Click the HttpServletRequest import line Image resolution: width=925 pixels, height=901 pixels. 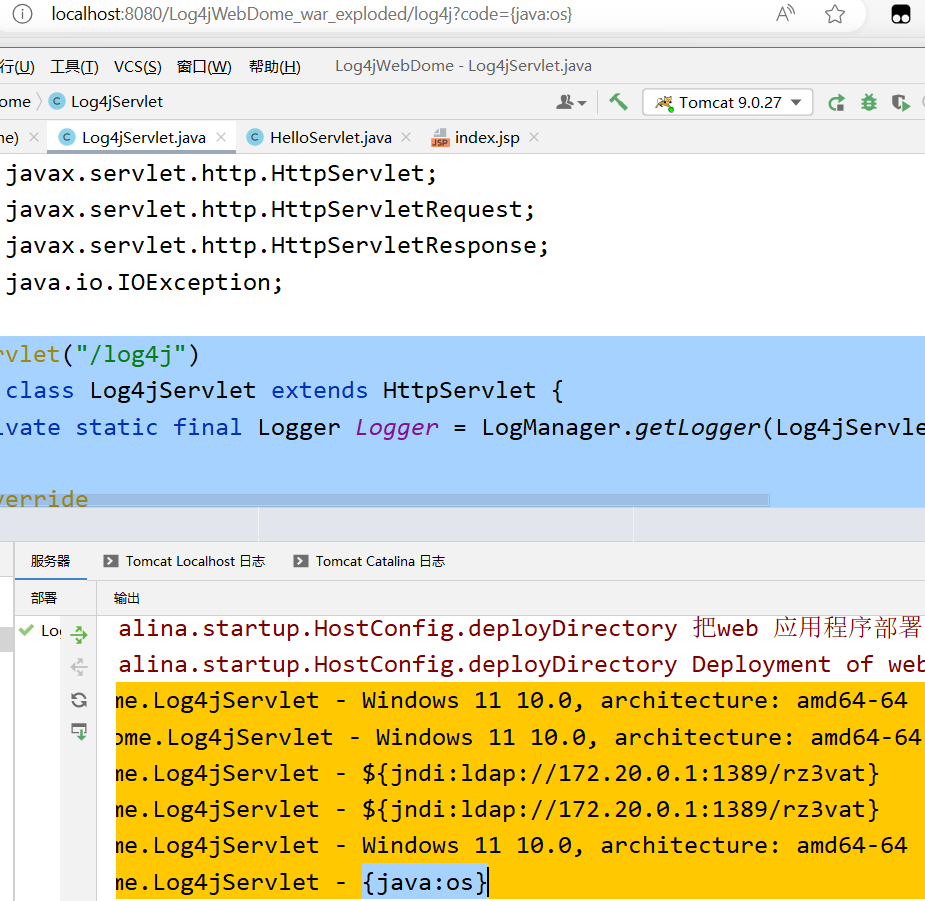click(270, 209)
